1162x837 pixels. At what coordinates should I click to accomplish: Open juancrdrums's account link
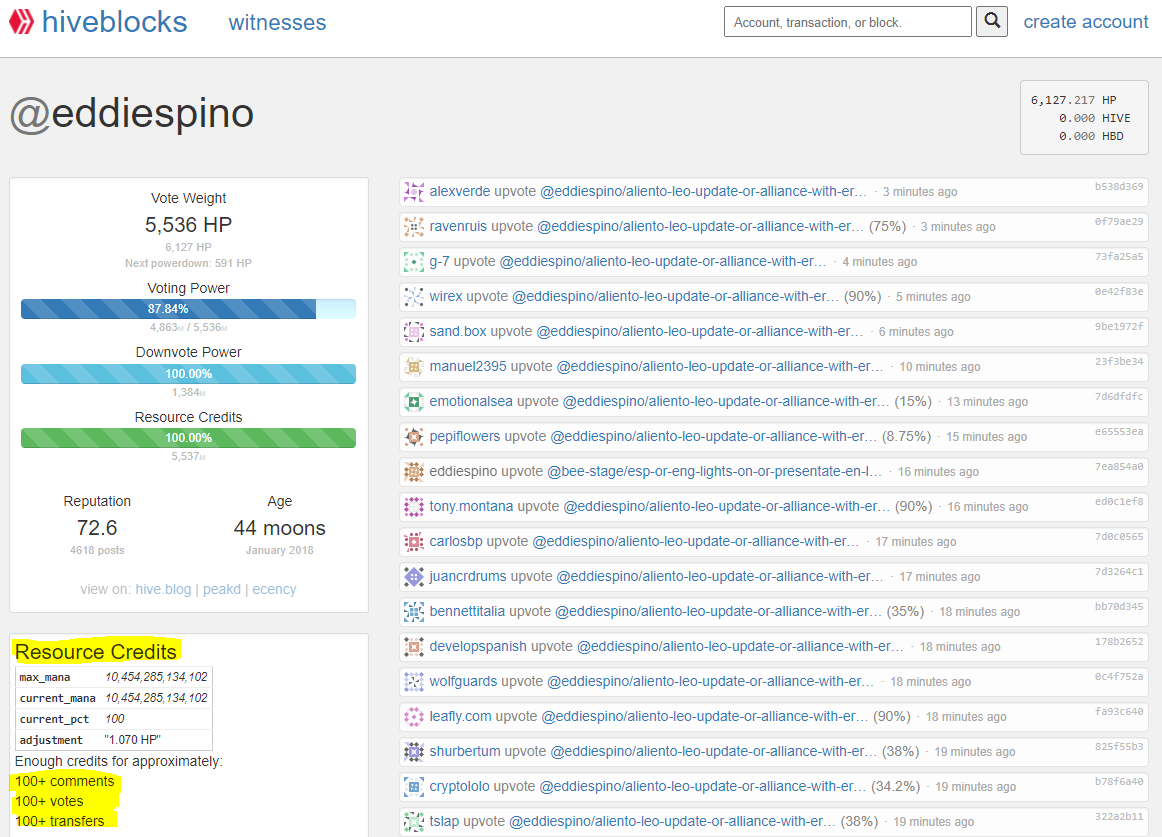tap(468, 576)
